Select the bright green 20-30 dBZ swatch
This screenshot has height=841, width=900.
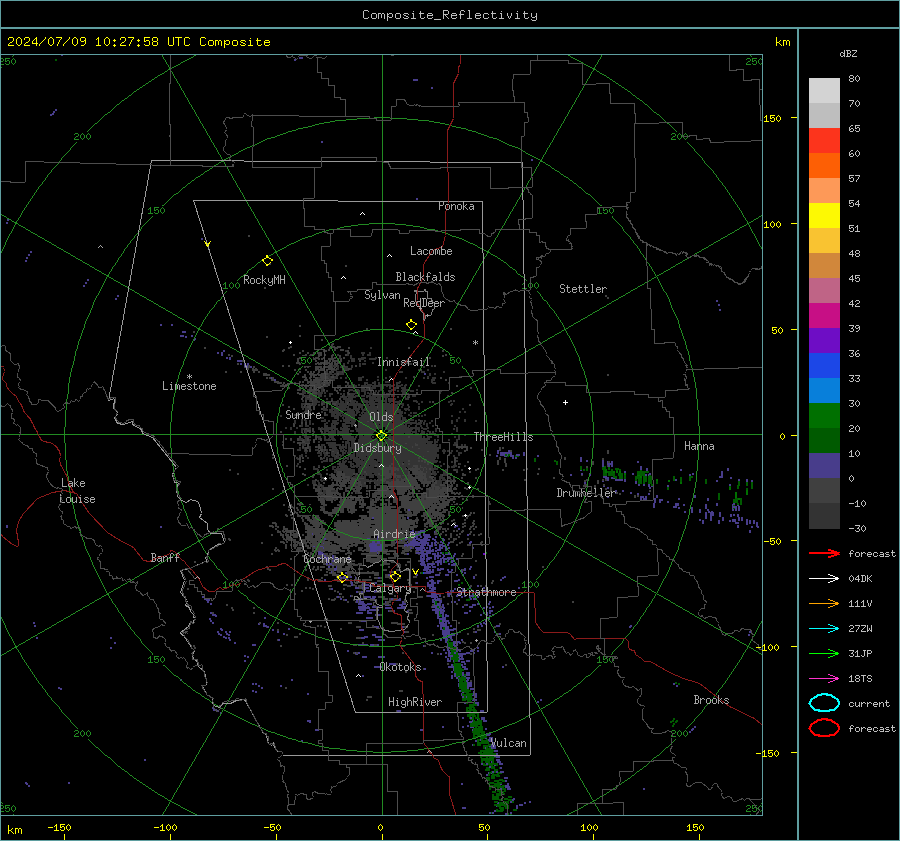tap(824, 416)
